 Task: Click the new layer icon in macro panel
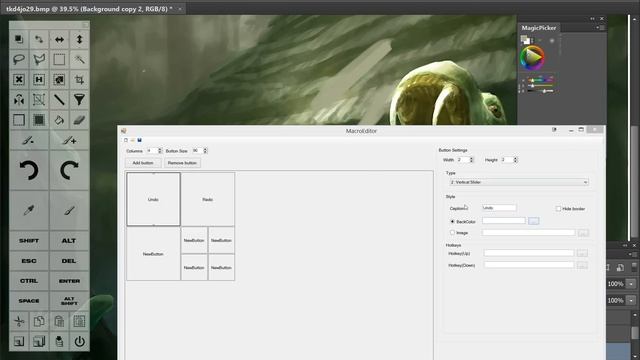19,341
